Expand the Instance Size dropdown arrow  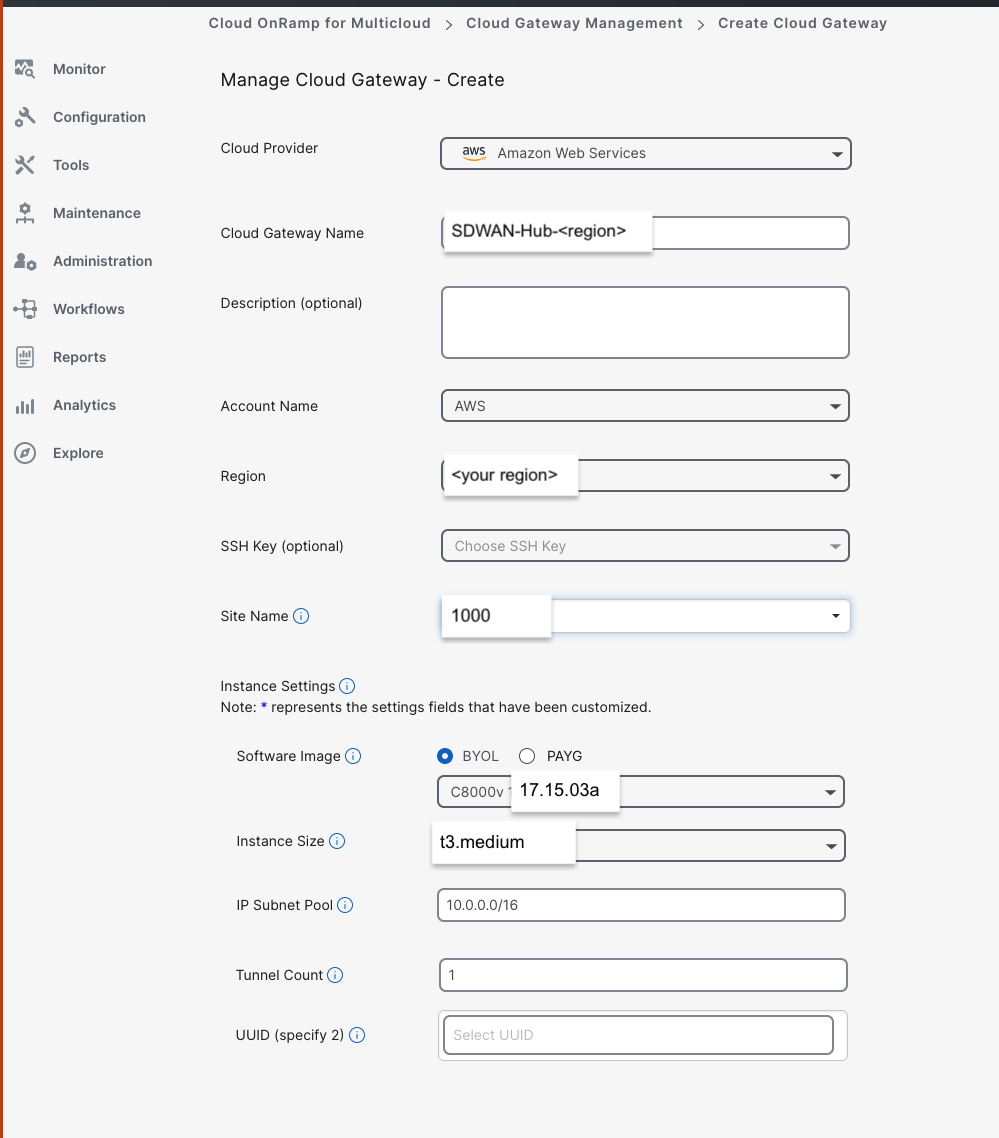pyautogui.click(x=831, y=846)
